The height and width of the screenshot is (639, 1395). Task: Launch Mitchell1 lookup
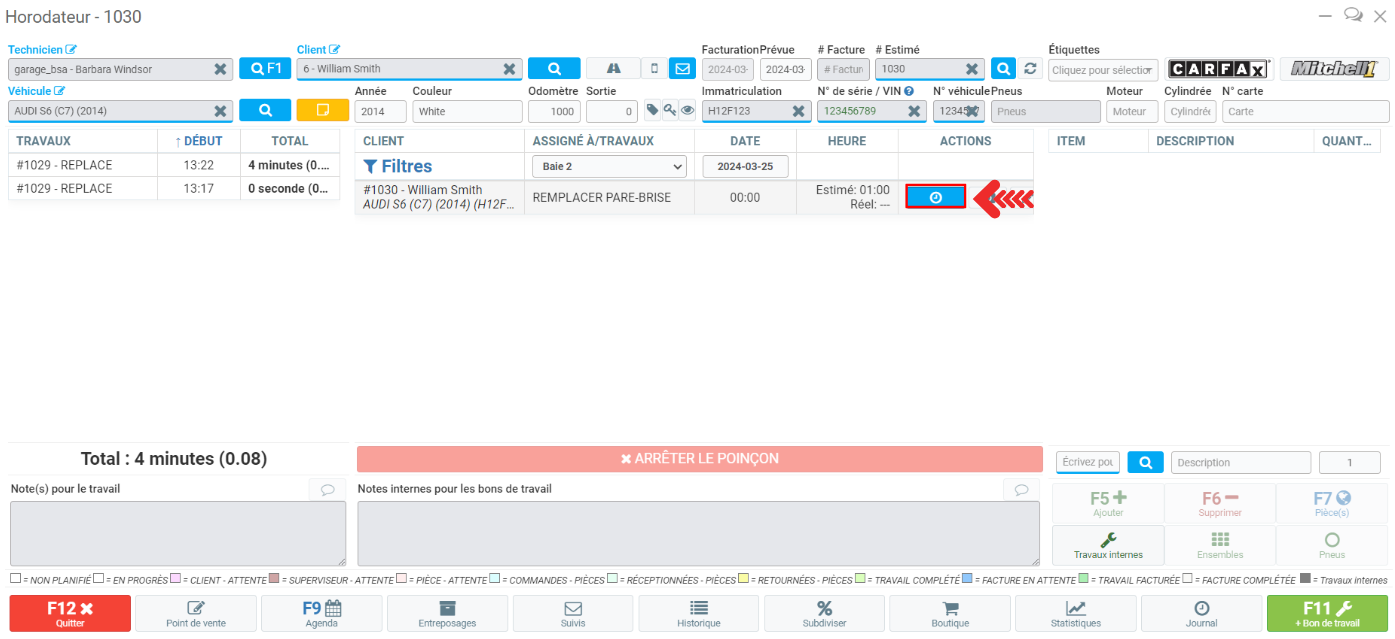tap(1334, 69)
